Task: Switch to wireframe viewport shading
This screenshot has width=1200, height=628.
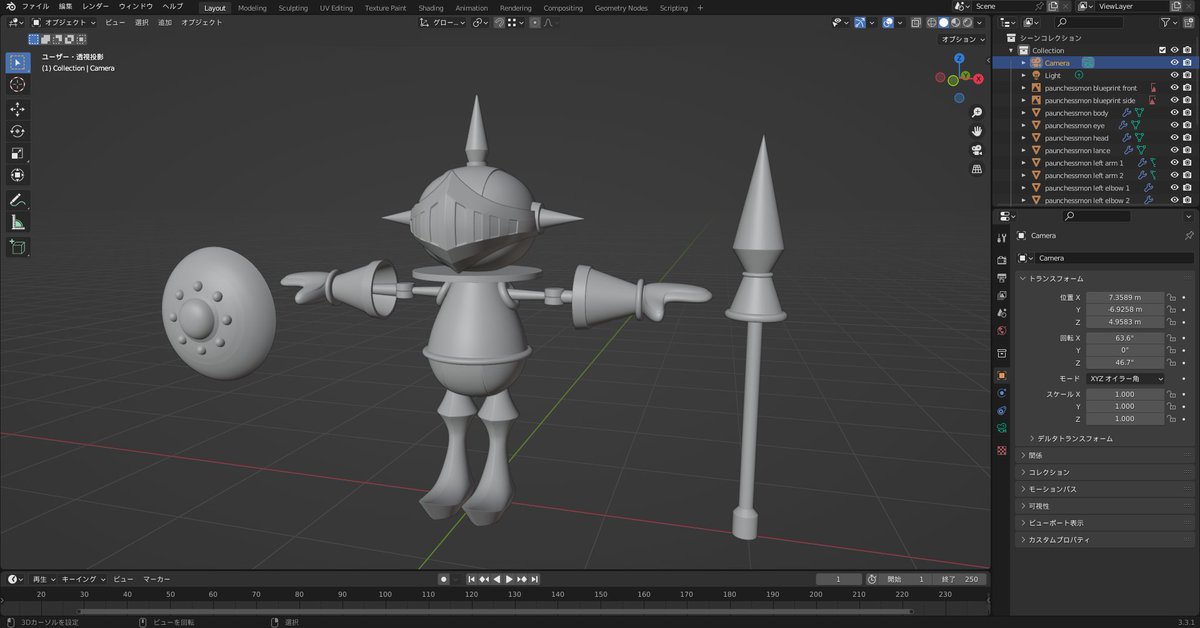Action: [x=931, y=22]
